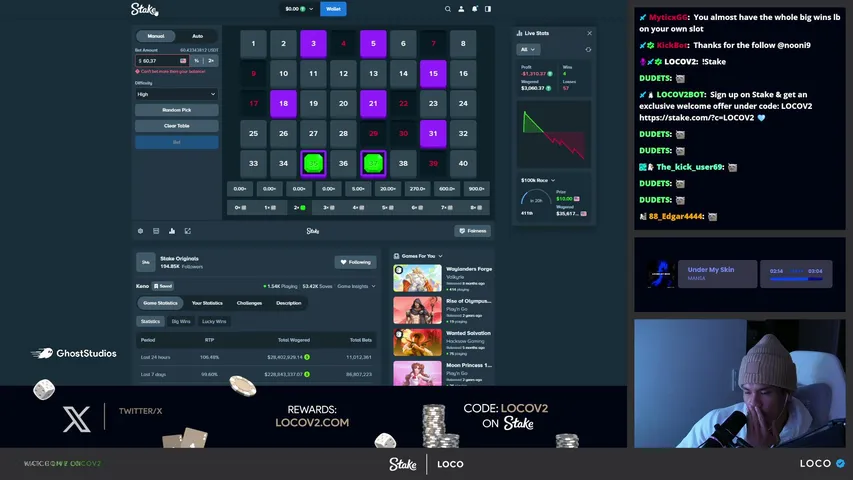This screenshot has height=480, width=853.
Task: Click the Games For You icon
Action: 397,256
